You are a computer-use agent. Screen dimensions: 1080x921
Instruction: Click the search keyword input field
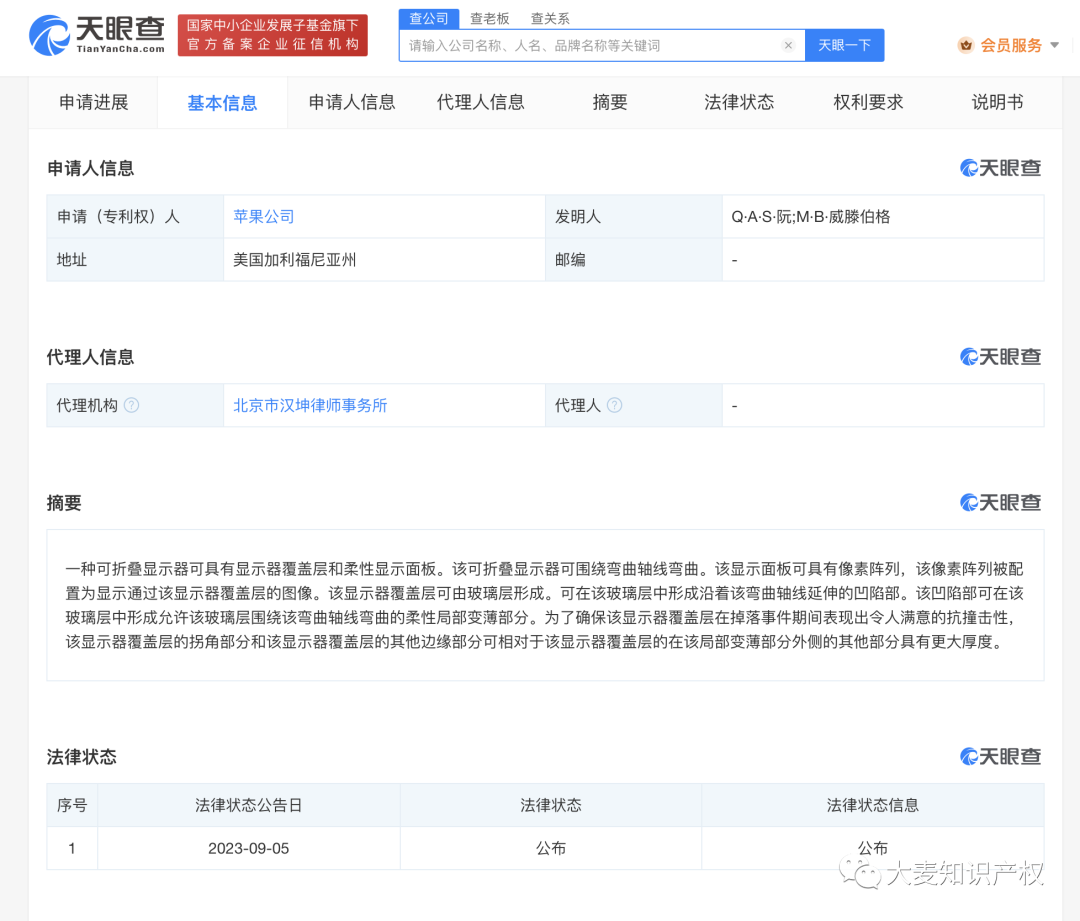[x=590, y=45]
